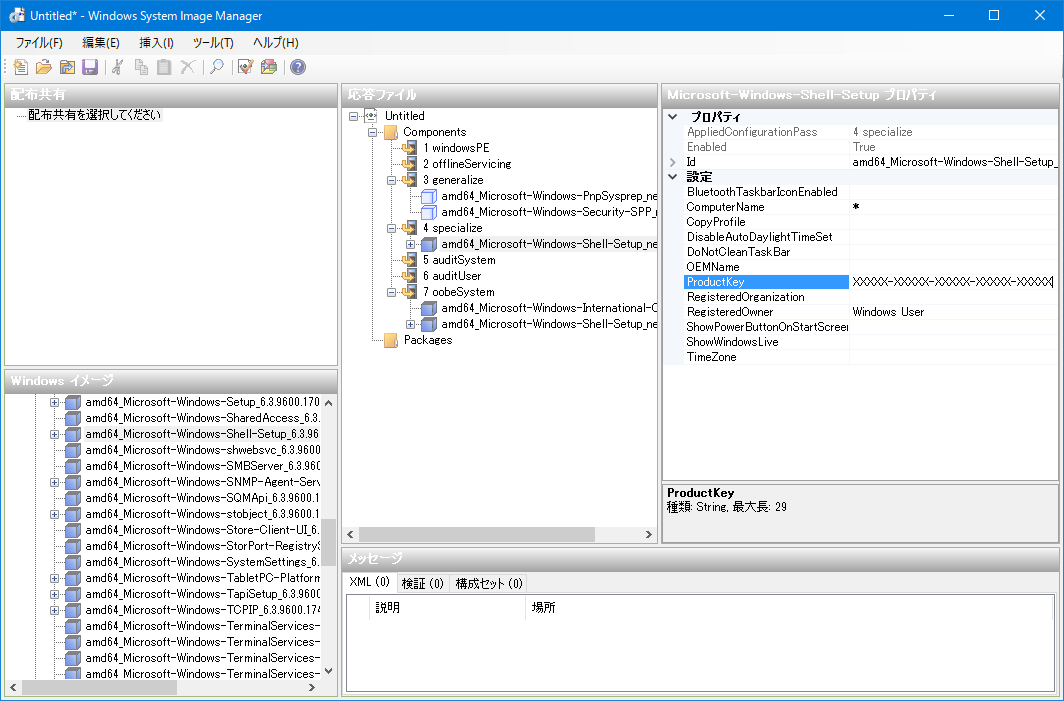Open the ツール(T) menu

(213, 43)
